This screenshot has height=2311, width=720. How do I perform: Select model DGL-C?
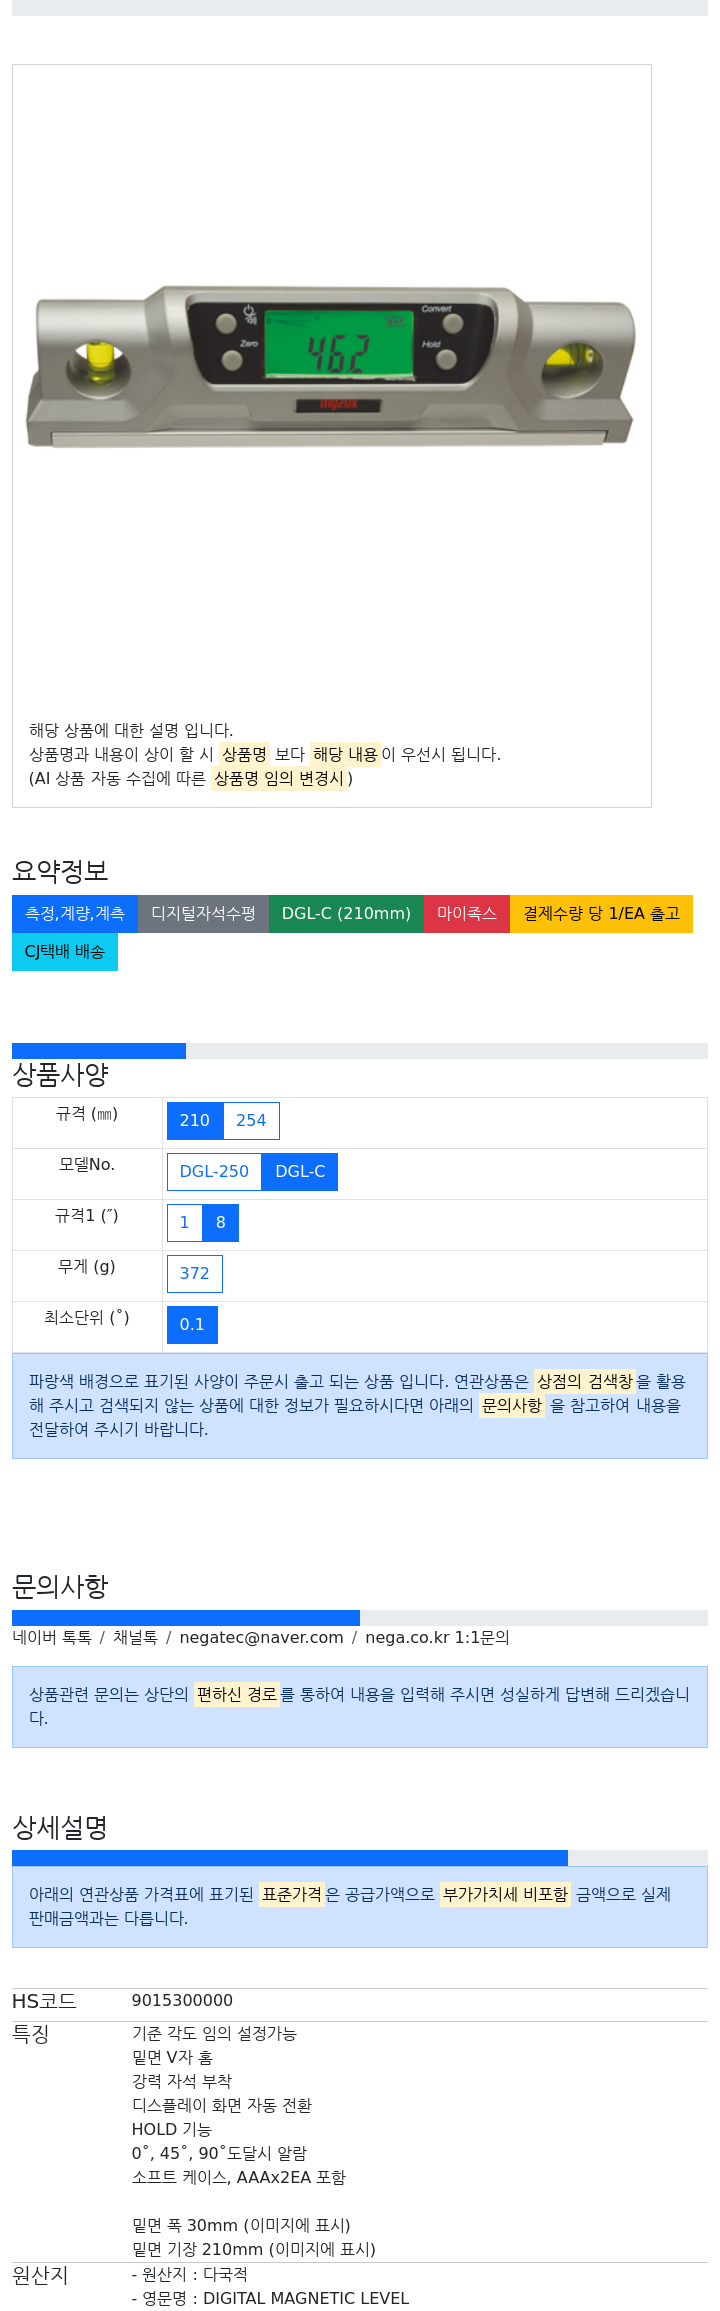pos(300,1172)
